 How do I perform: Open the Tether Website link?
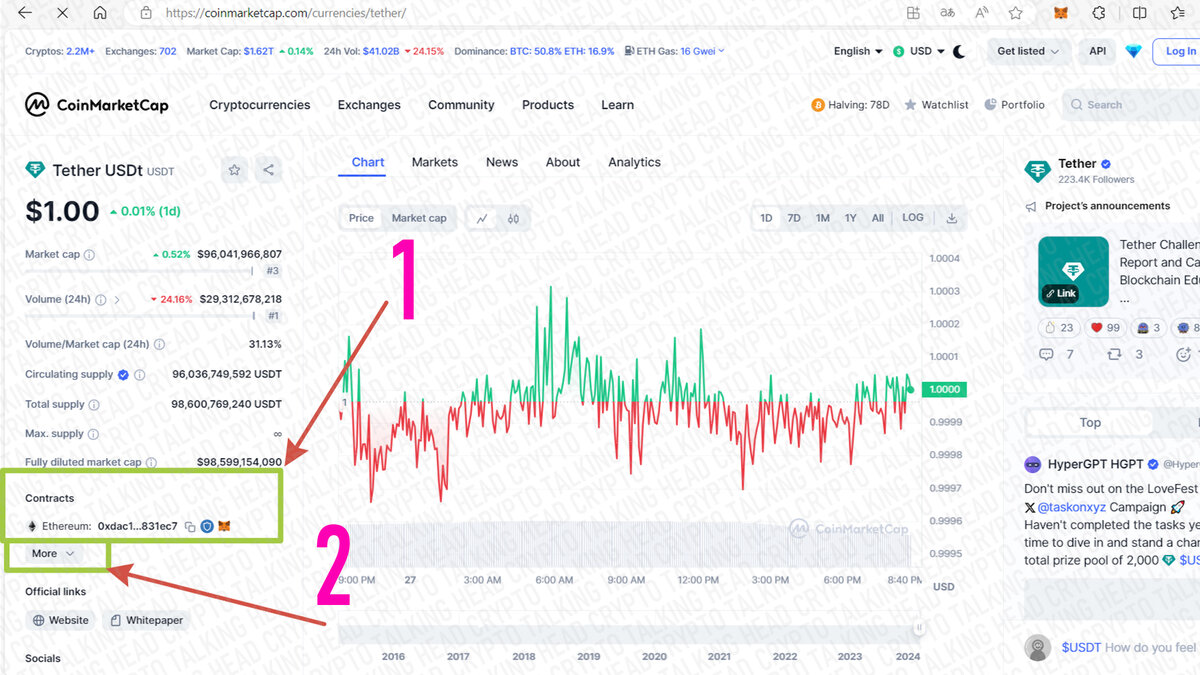coord(61,620)
